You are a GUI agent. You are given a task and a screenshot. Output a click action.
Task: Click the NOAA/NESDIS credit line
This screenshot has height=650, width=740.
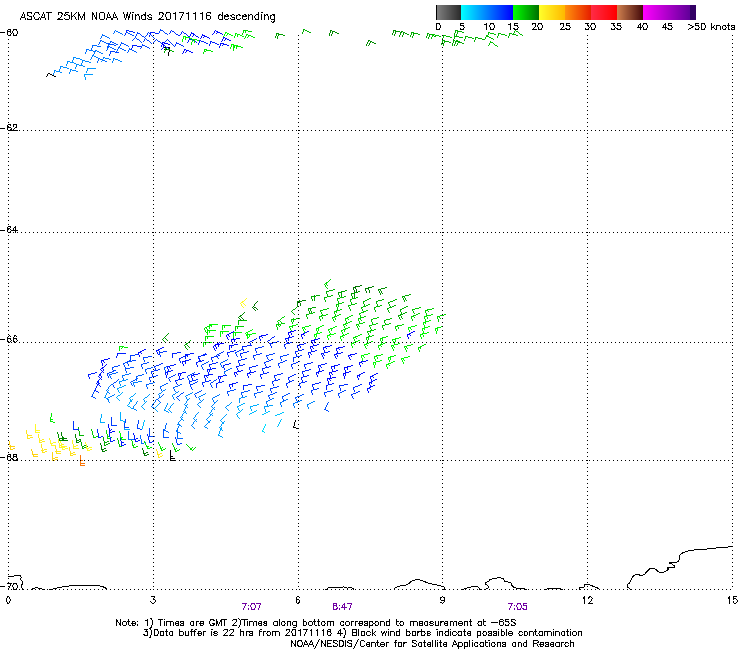coord(432,643)
